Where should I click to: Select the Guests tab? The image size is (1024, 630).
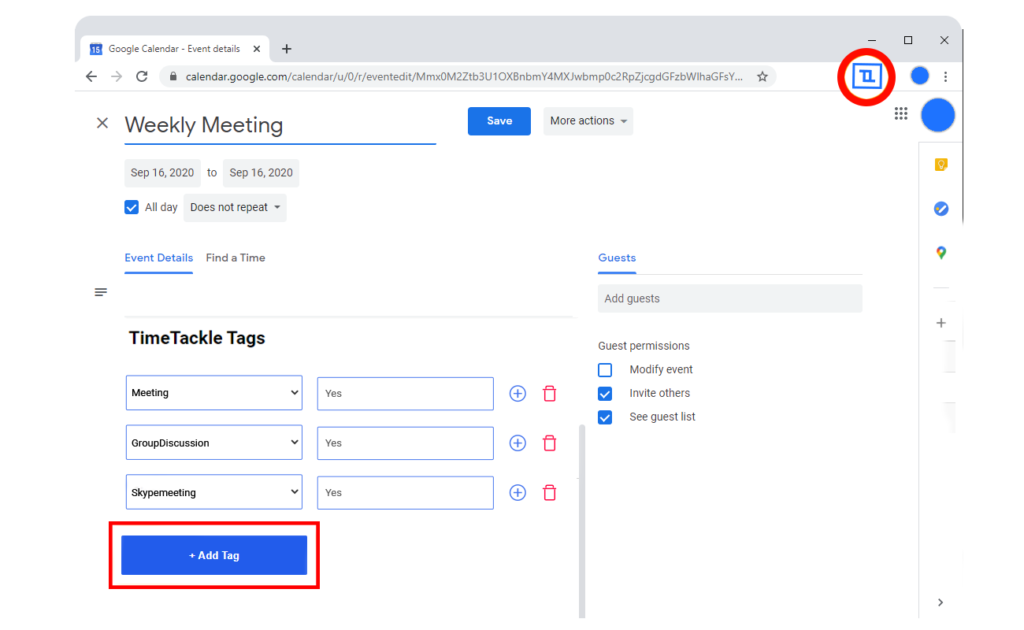(616, 257)
